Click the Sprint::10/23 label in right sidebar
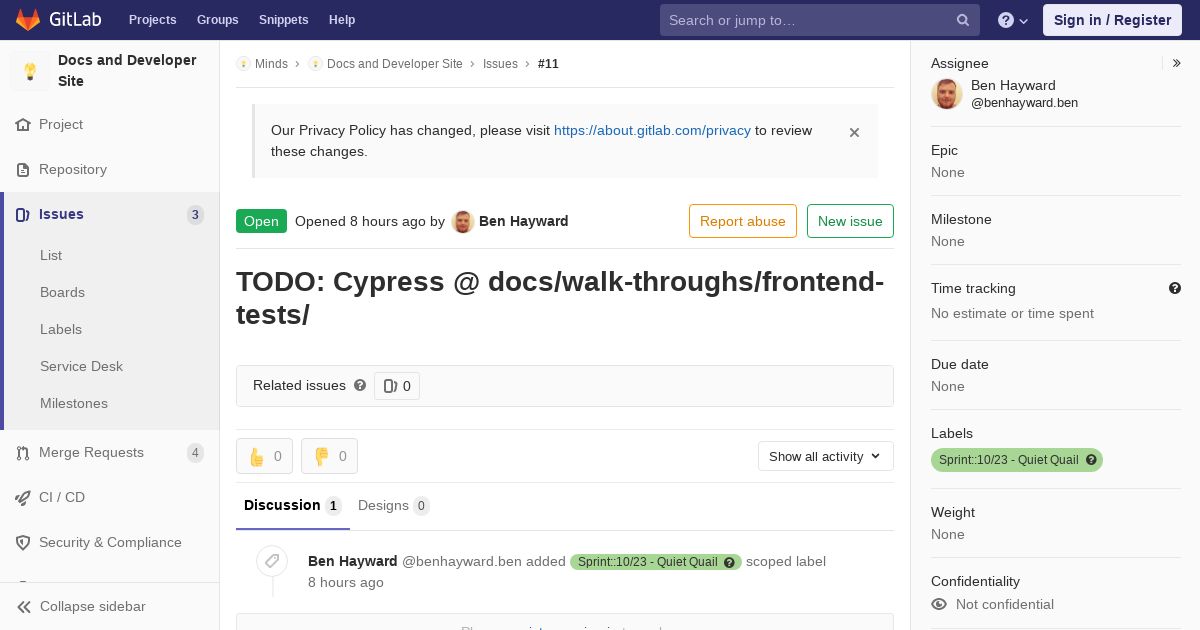 [x=1008, y=460]
